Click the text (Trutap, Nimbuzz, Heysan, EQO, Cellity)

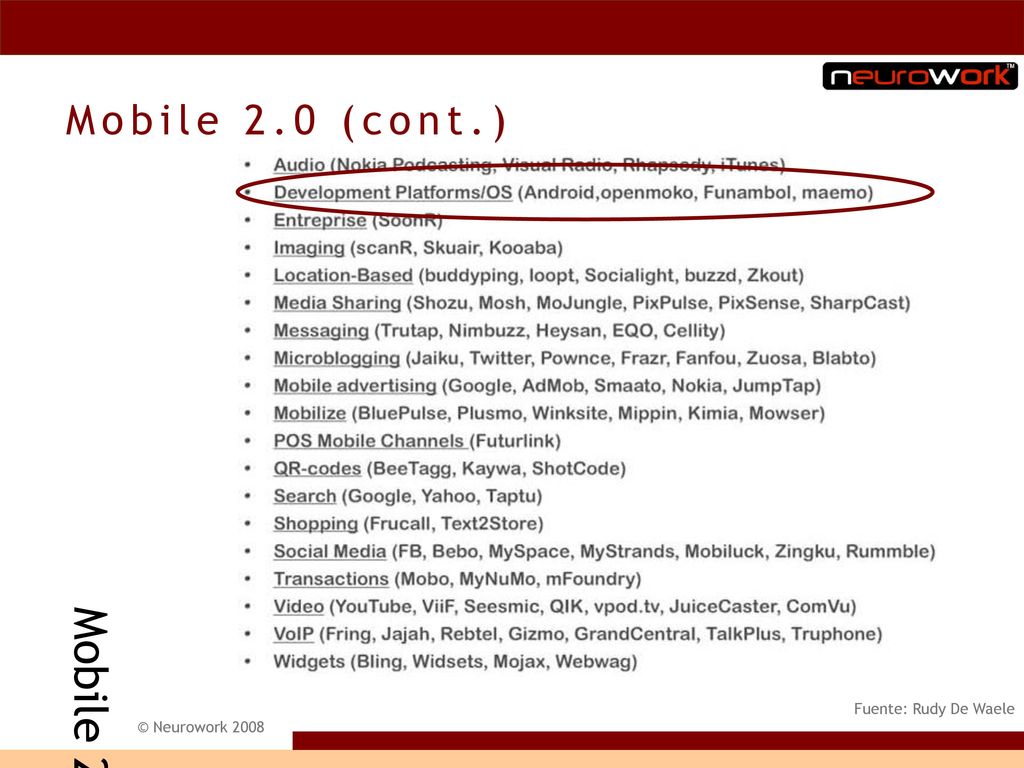pos(550,330)
